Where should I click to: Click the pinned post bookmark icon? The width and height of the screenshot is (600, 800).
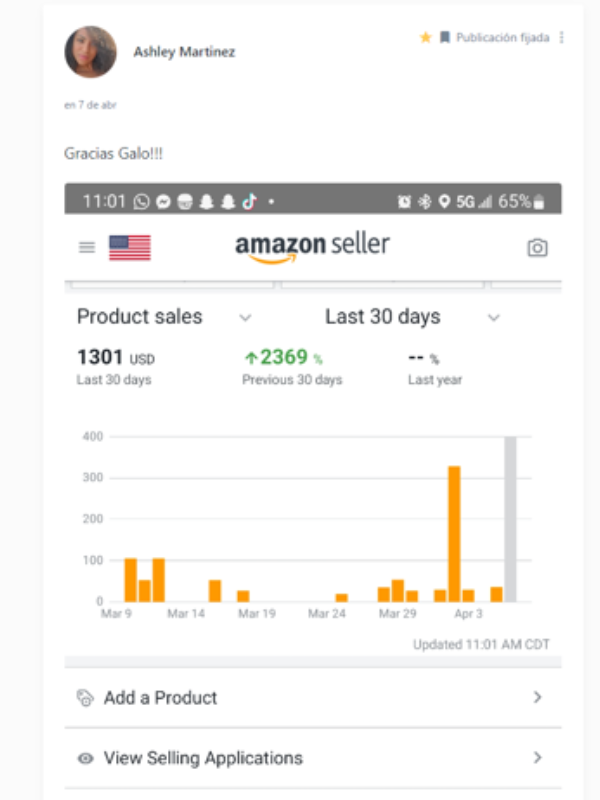tap(445, 38)
